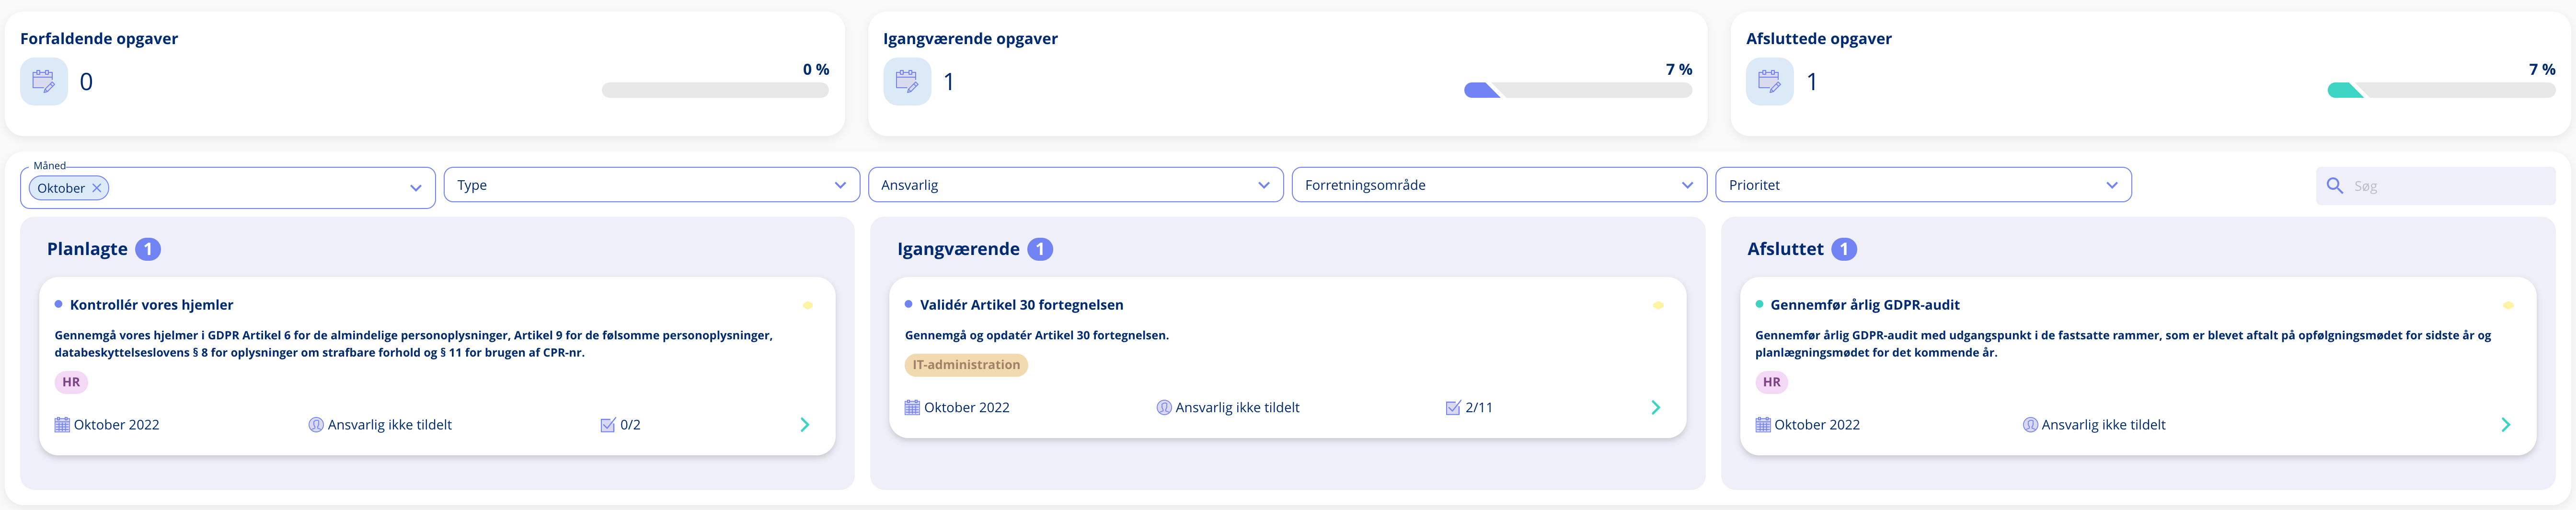
Task: Click the Planlagte count badge
Action: click(x=148, y=249)
